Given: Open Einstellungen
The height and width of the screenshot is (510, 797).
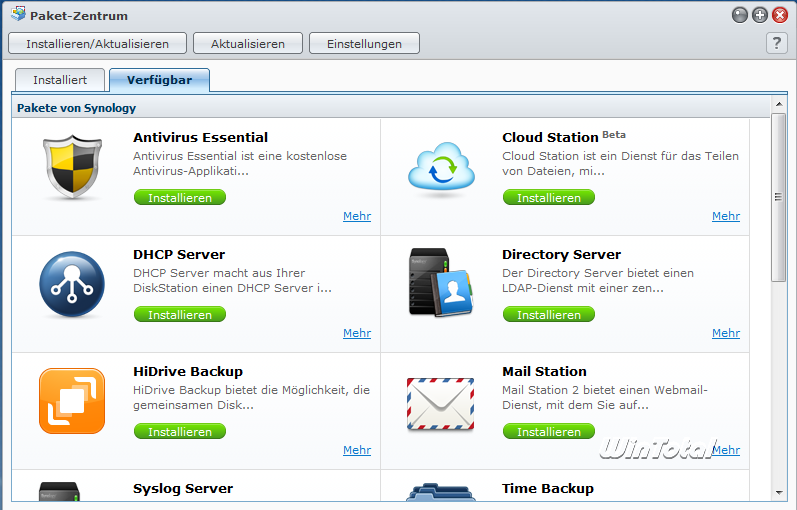Looking at the screenshot, I should (364, 43).
